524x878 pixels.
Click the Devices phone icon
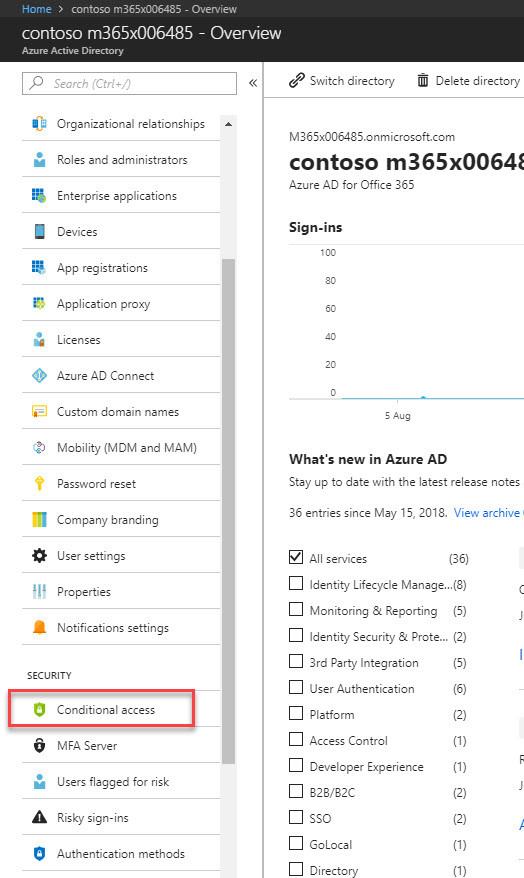[39, 231]
